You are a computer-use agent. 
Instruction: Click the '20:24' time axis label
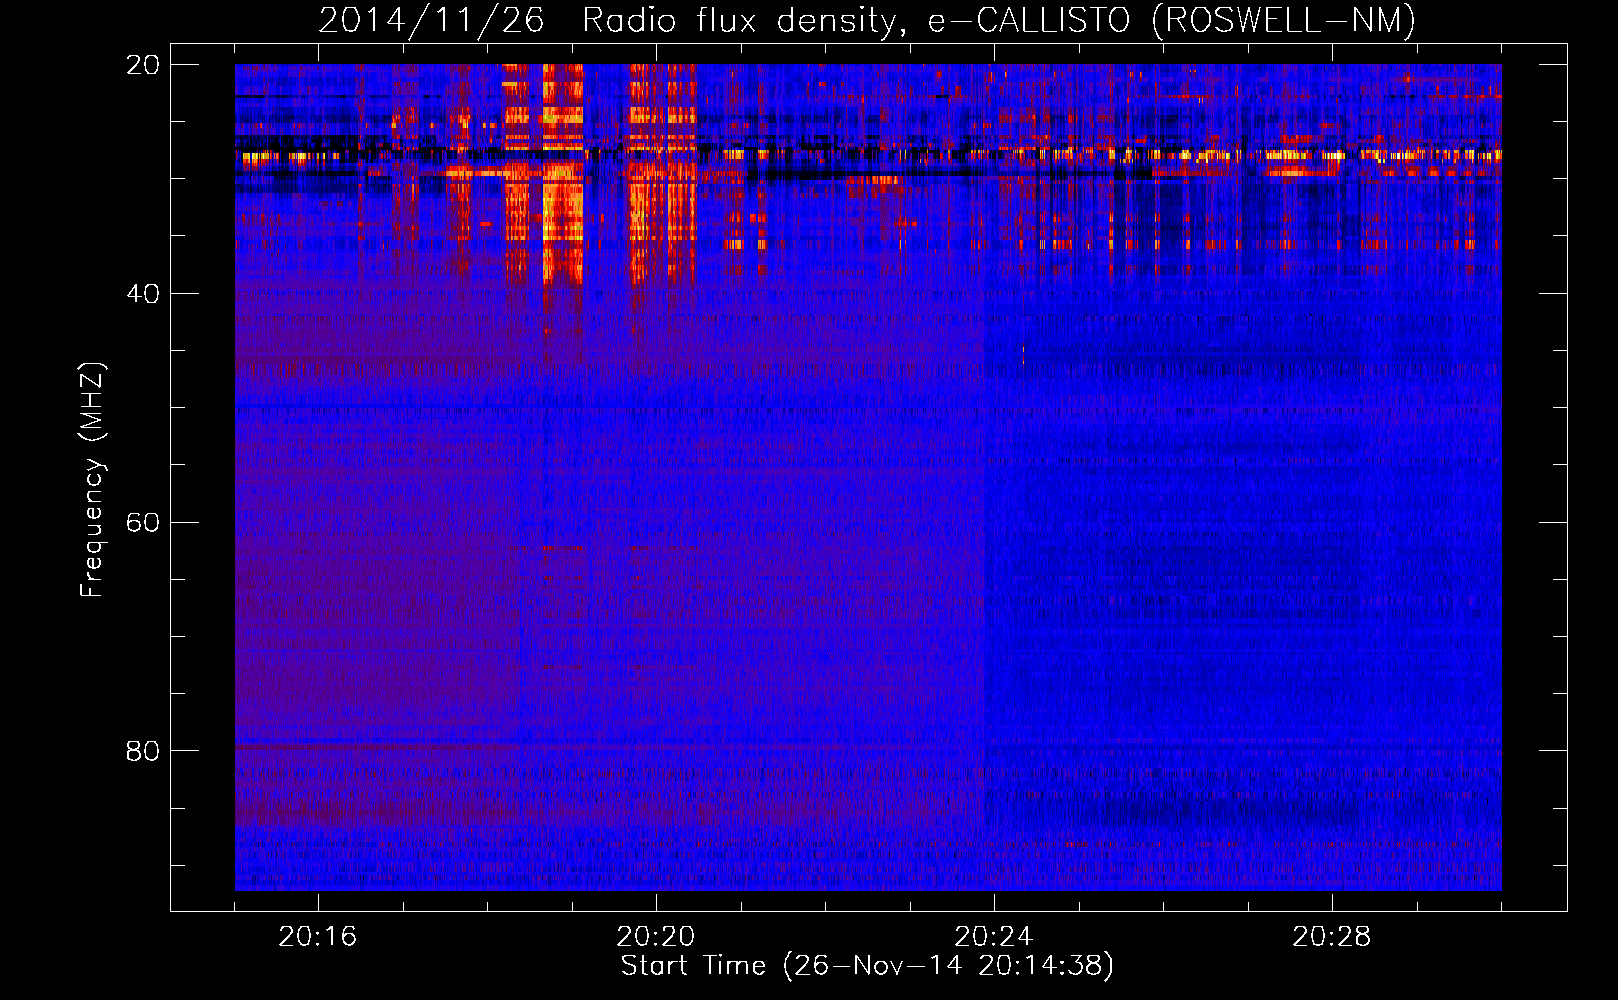994,937
